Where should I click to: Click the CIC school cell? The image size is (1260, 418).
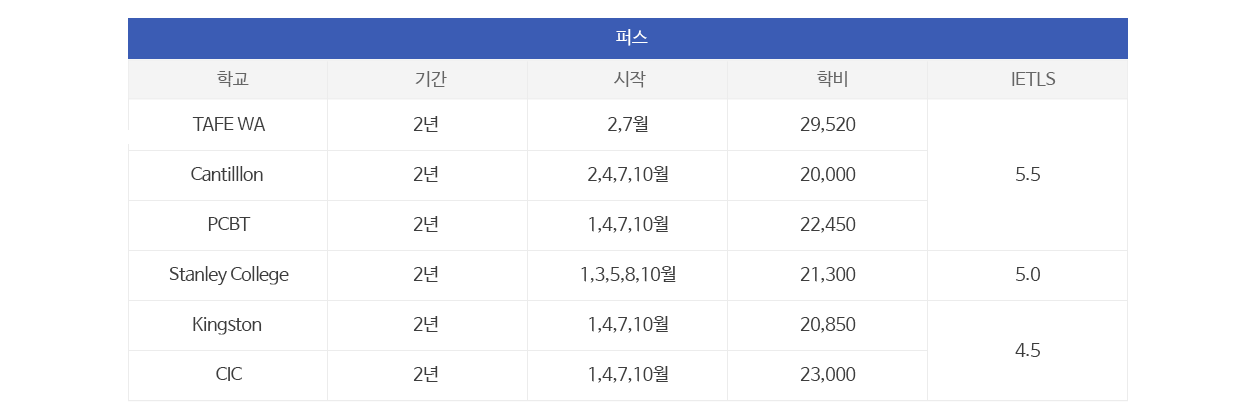(x=228, y=375)
